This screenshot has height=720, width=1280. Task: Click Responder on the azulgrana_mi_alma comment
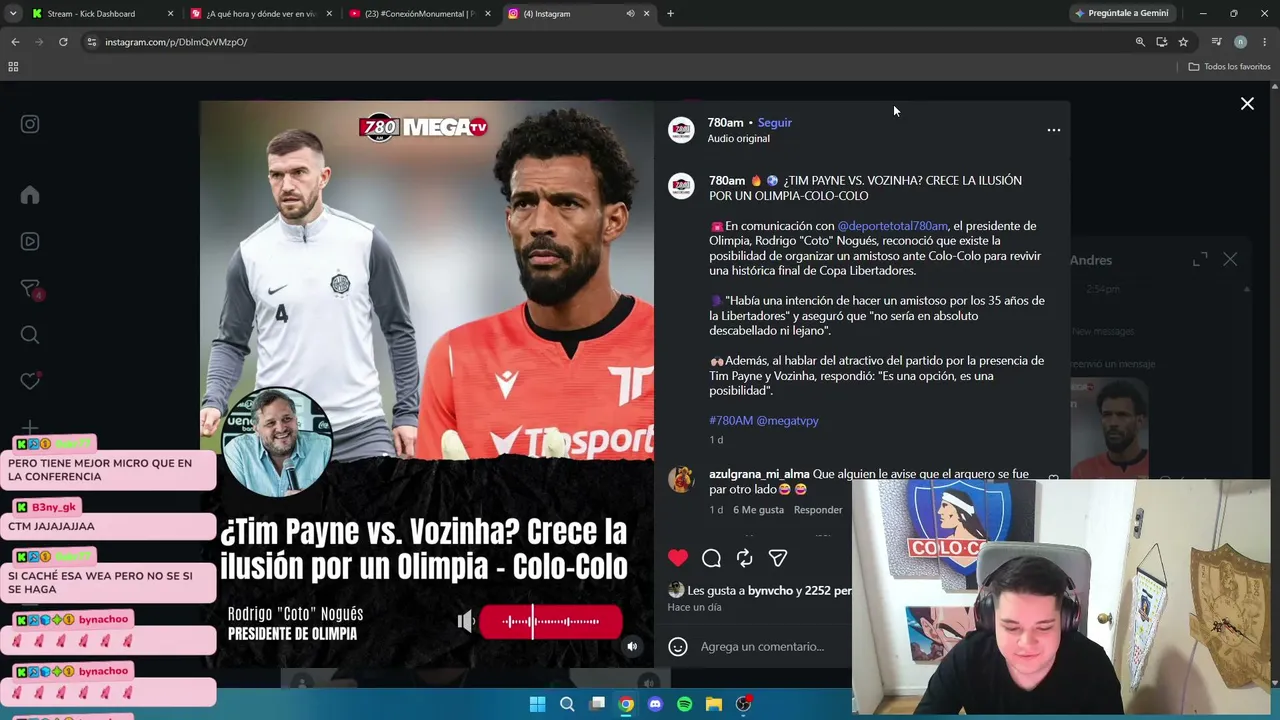click(818, 510)
